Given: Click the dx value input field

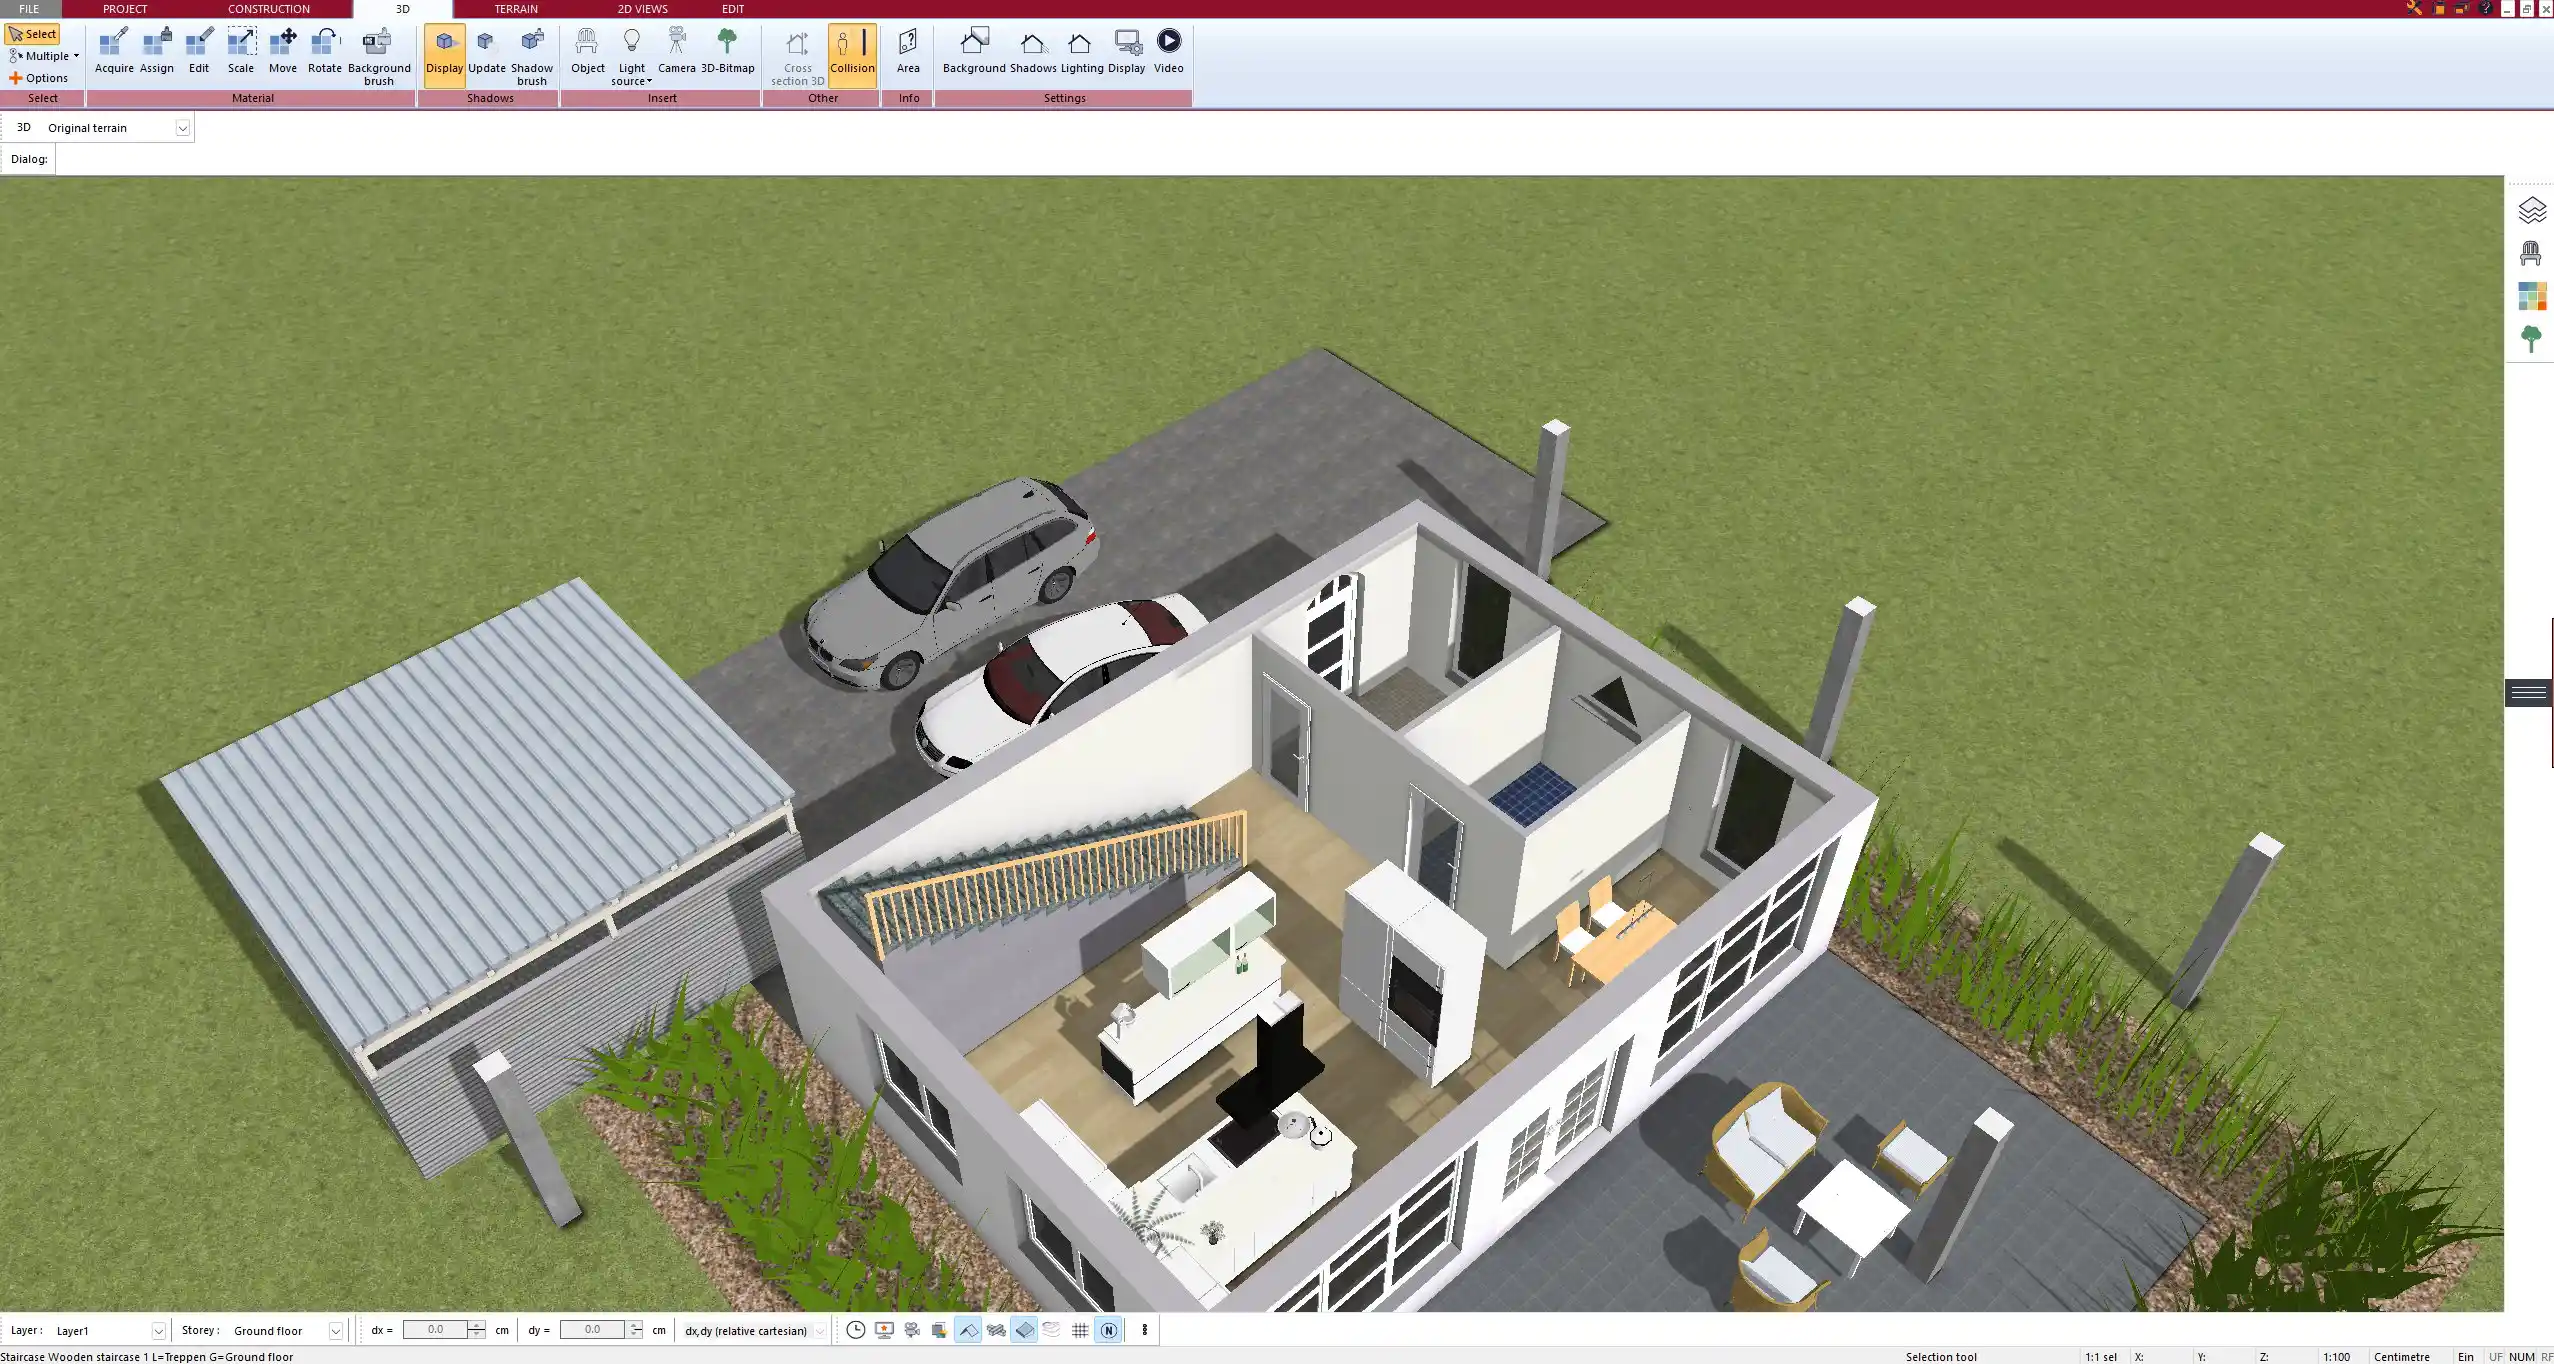Looking at the screenshot, I should (435, 1330).
